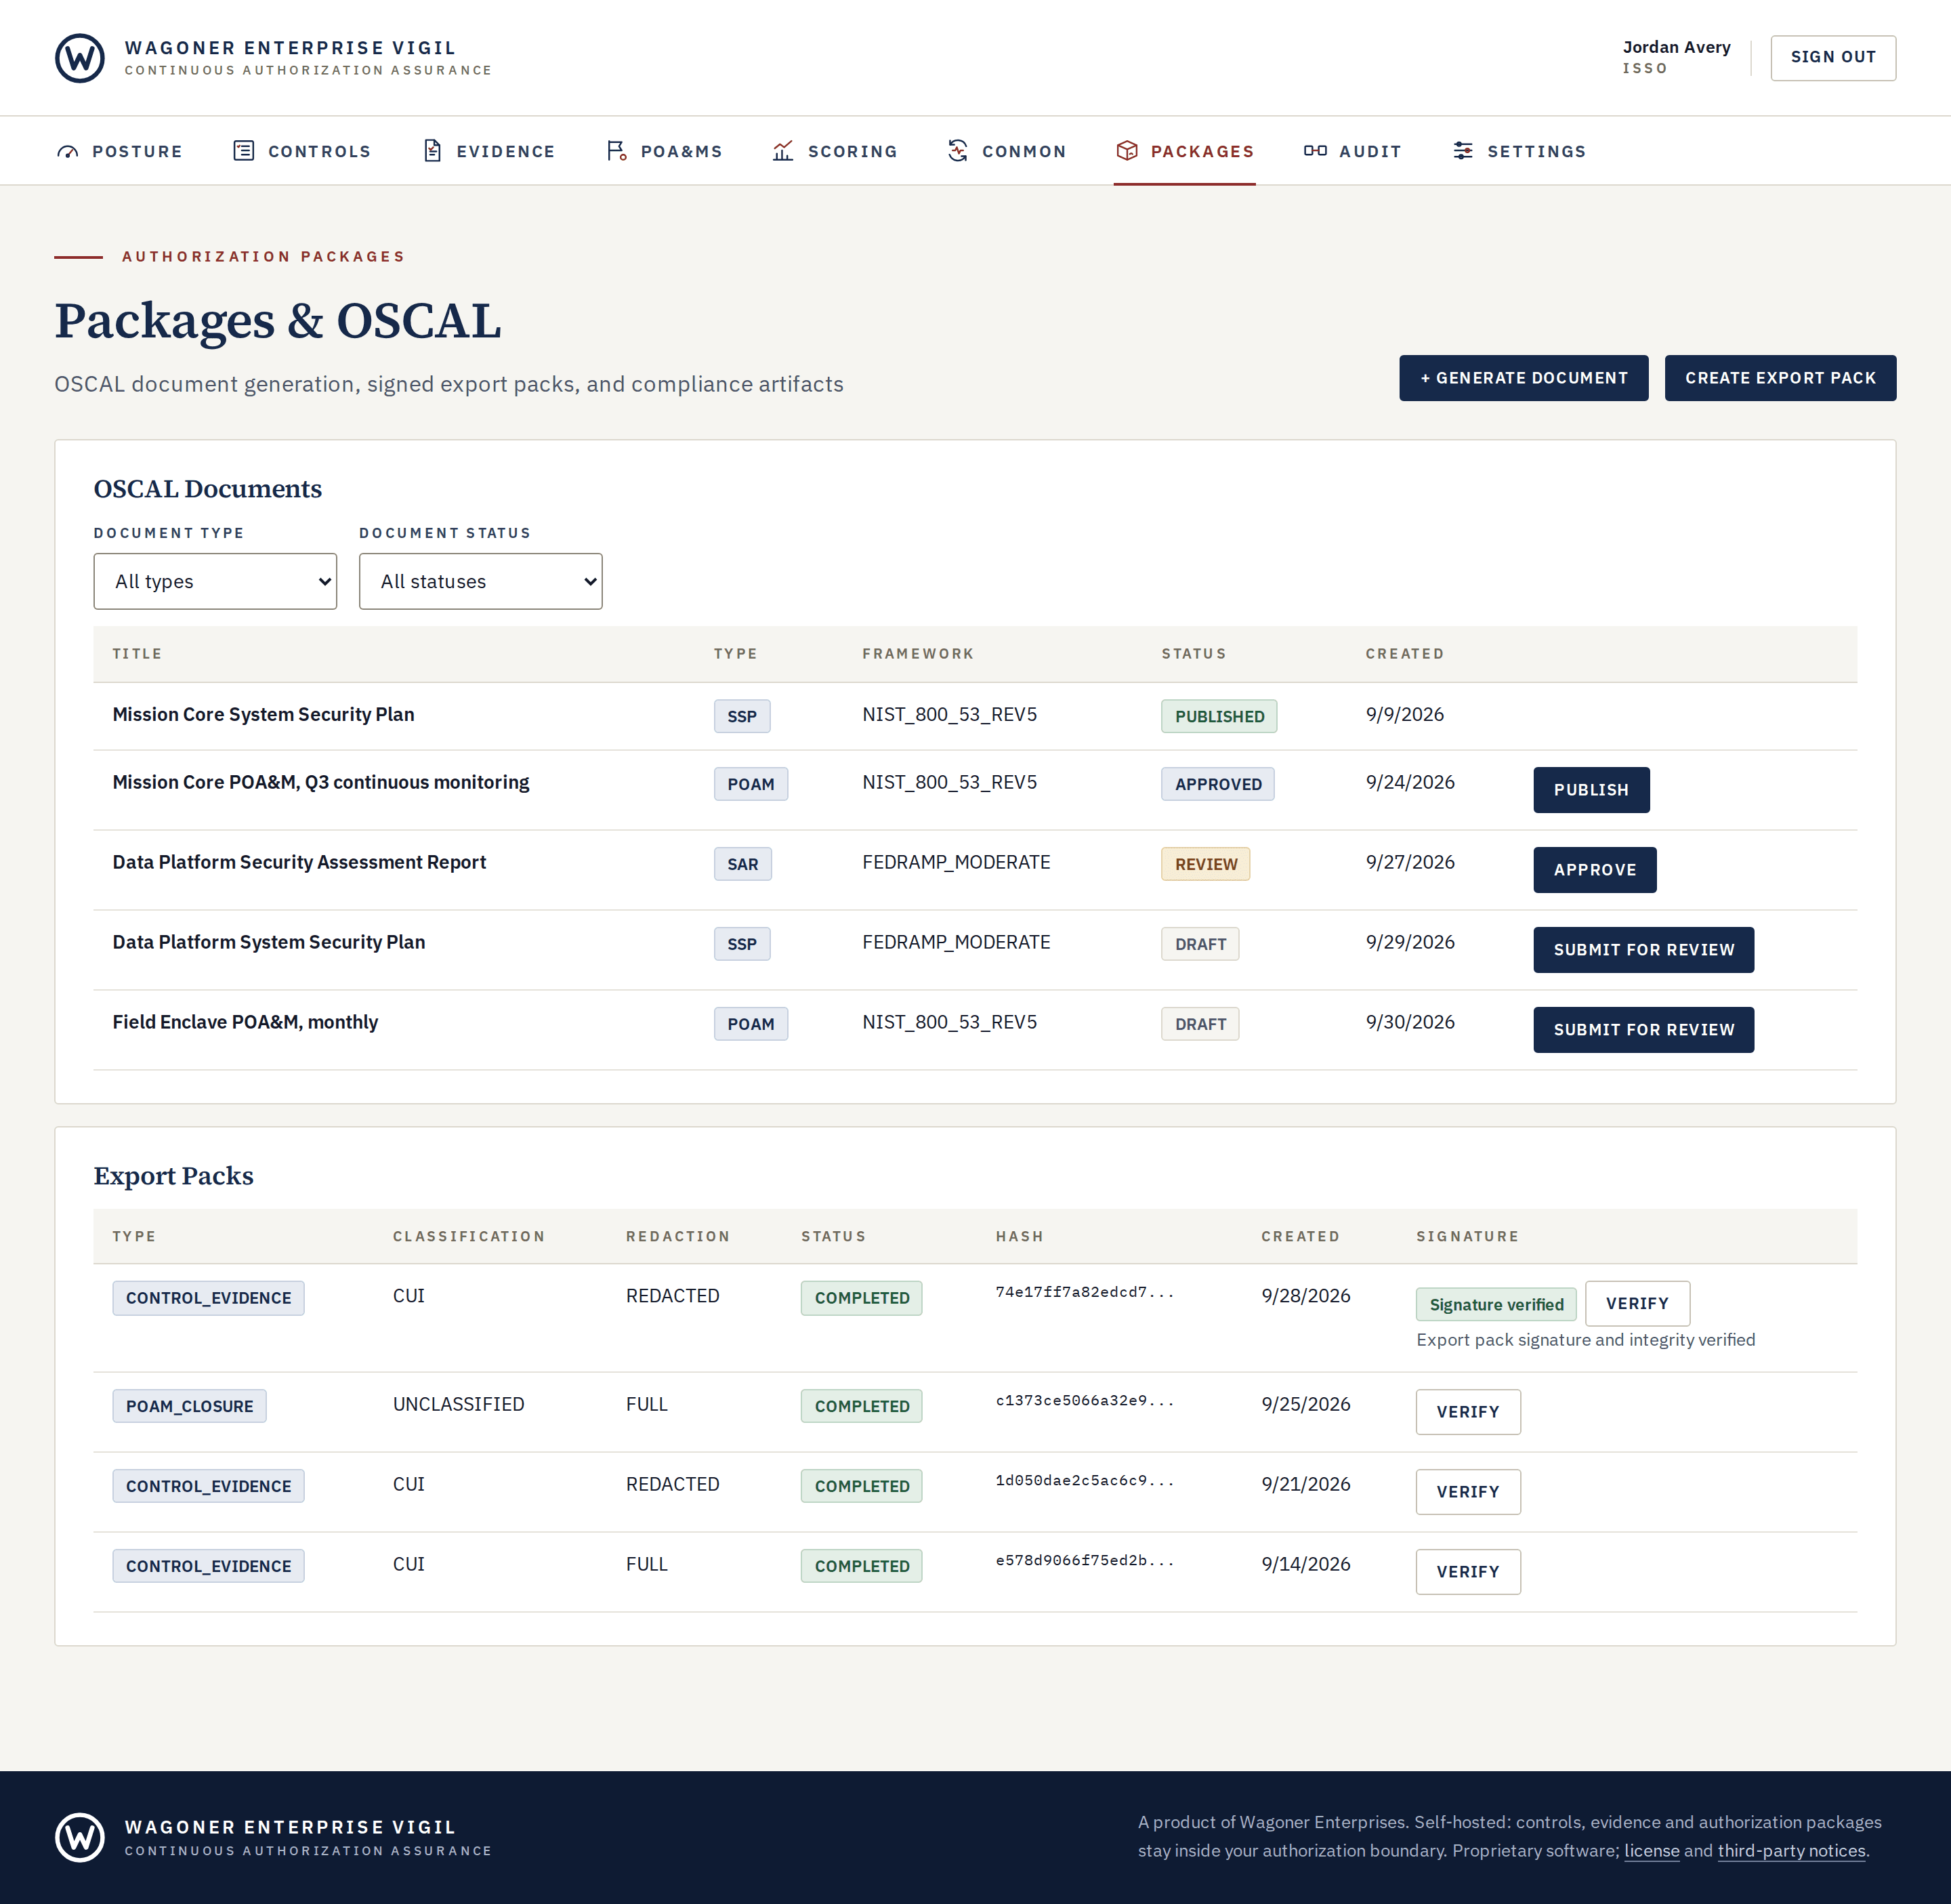
Task: Click the PUBLISHED status badge
Action: (x=1219, y=716)
